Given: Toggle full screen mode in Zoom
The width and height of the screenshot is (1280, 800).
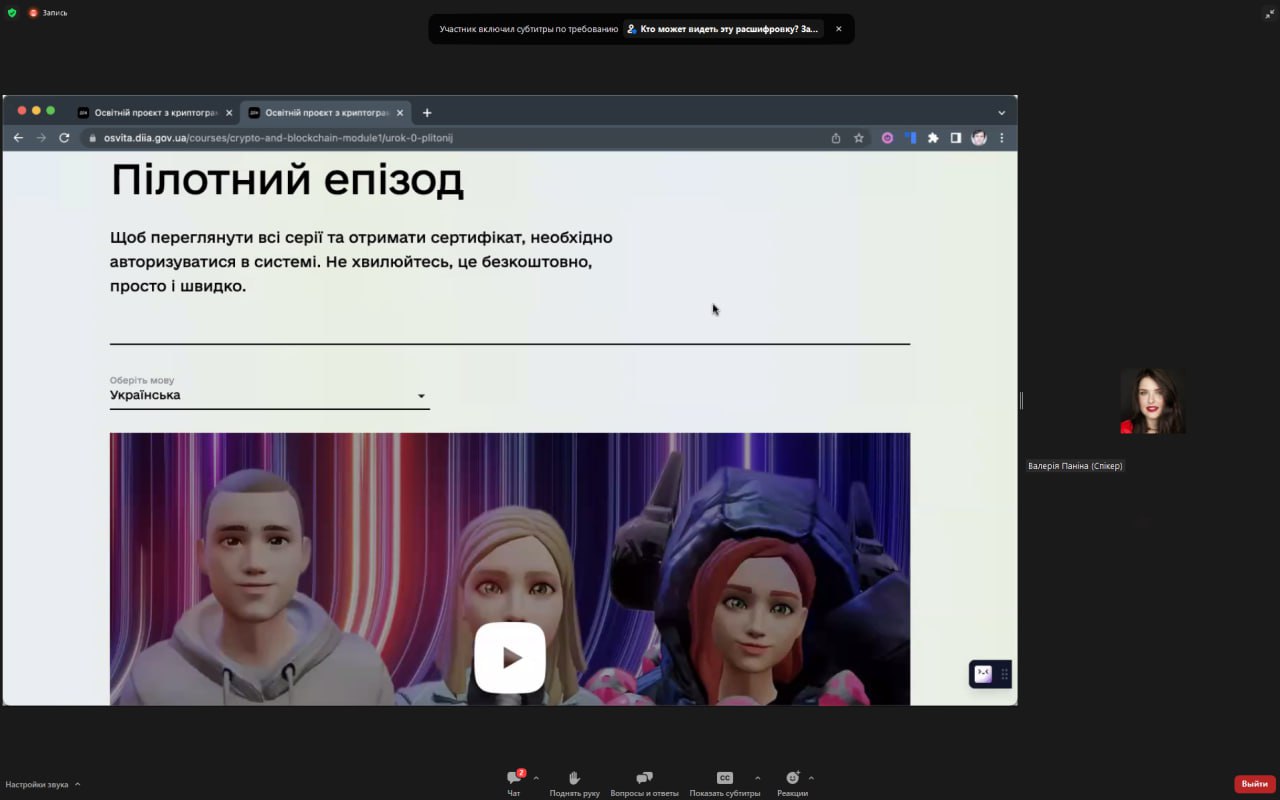Looking at the screenshot, I should 1269,13.
